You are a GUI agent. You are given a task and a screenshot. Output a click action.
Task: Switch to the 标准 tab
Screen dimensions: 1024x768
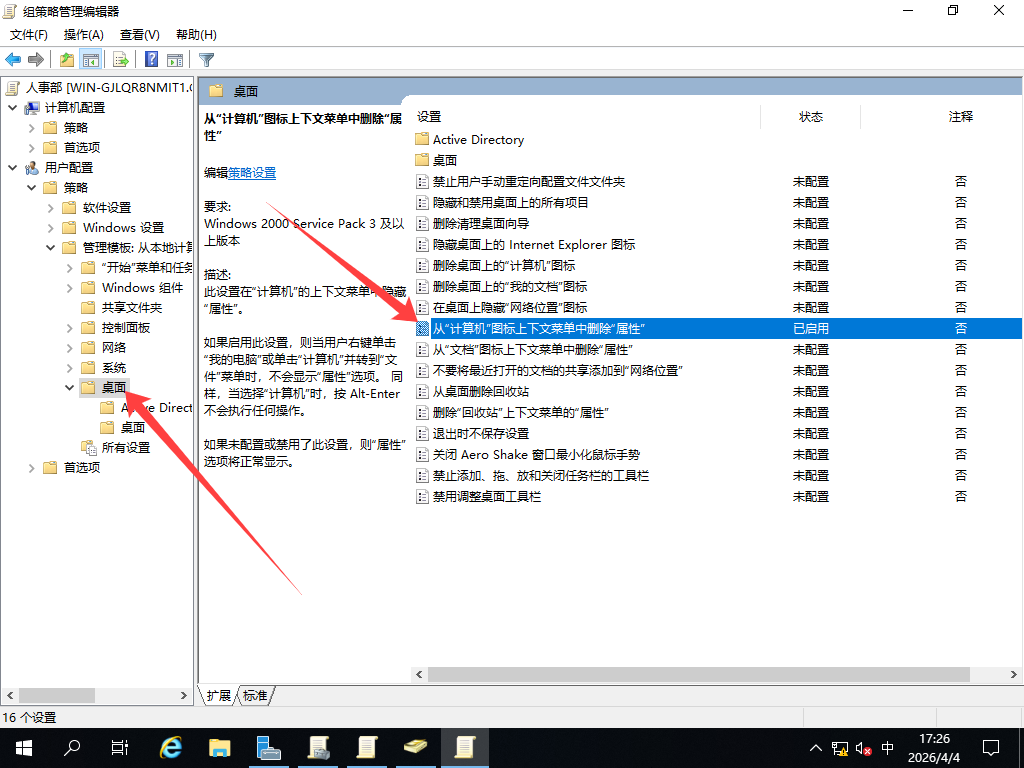(255, 695)
